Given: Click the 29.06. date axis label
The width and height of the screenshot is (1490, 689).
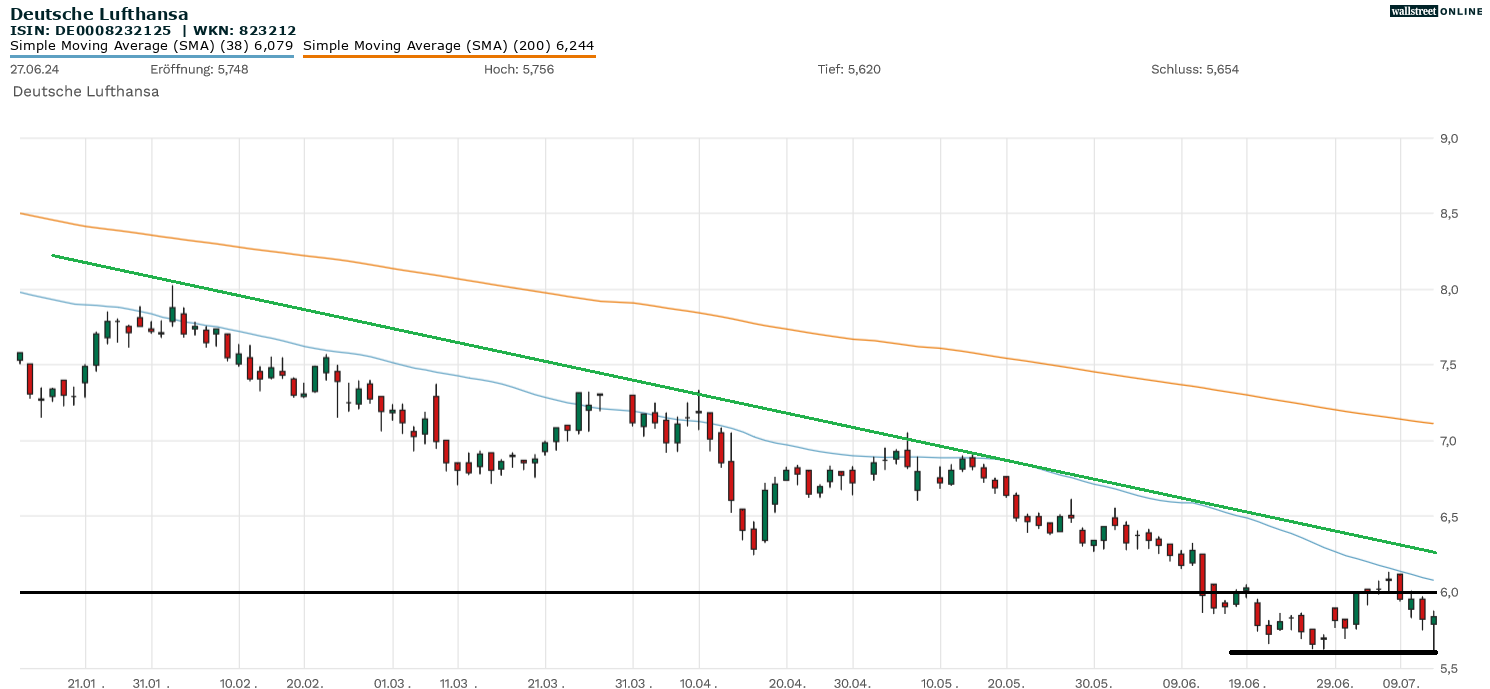Looking at the screenshot, I should 1335,683.
